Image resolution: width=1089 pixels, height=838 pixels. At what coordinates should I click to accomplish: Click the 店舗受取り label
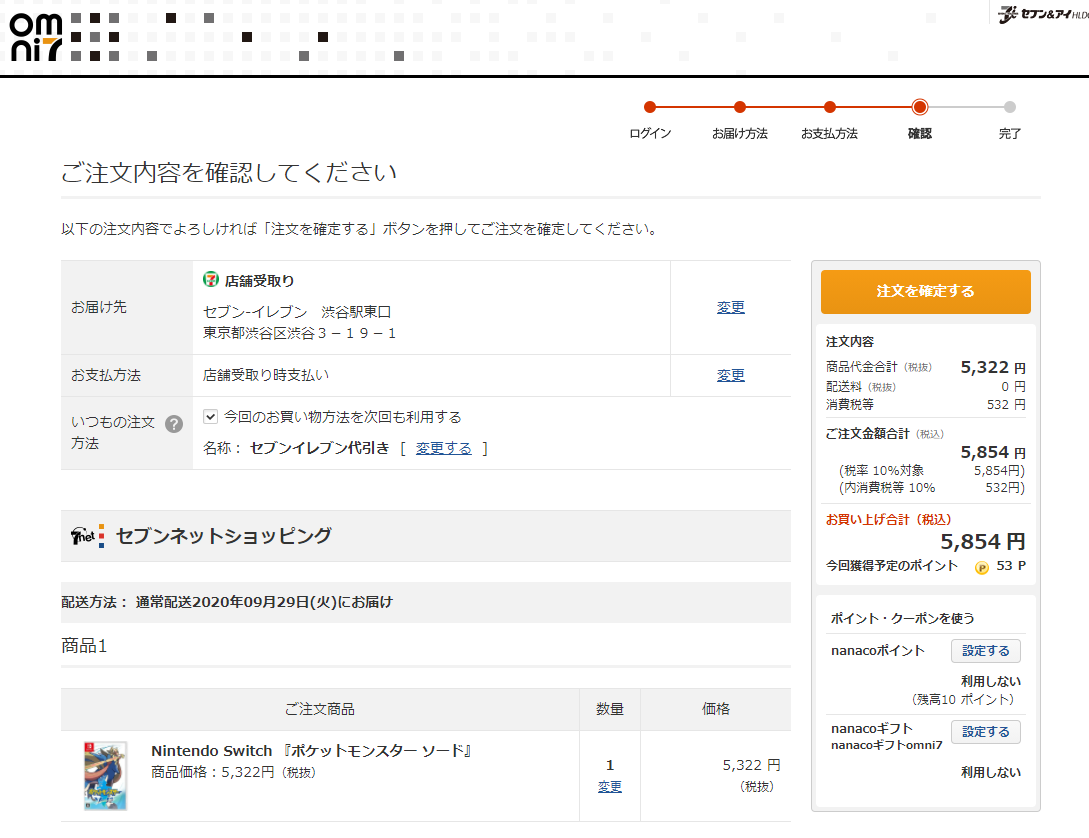[259, 280]
